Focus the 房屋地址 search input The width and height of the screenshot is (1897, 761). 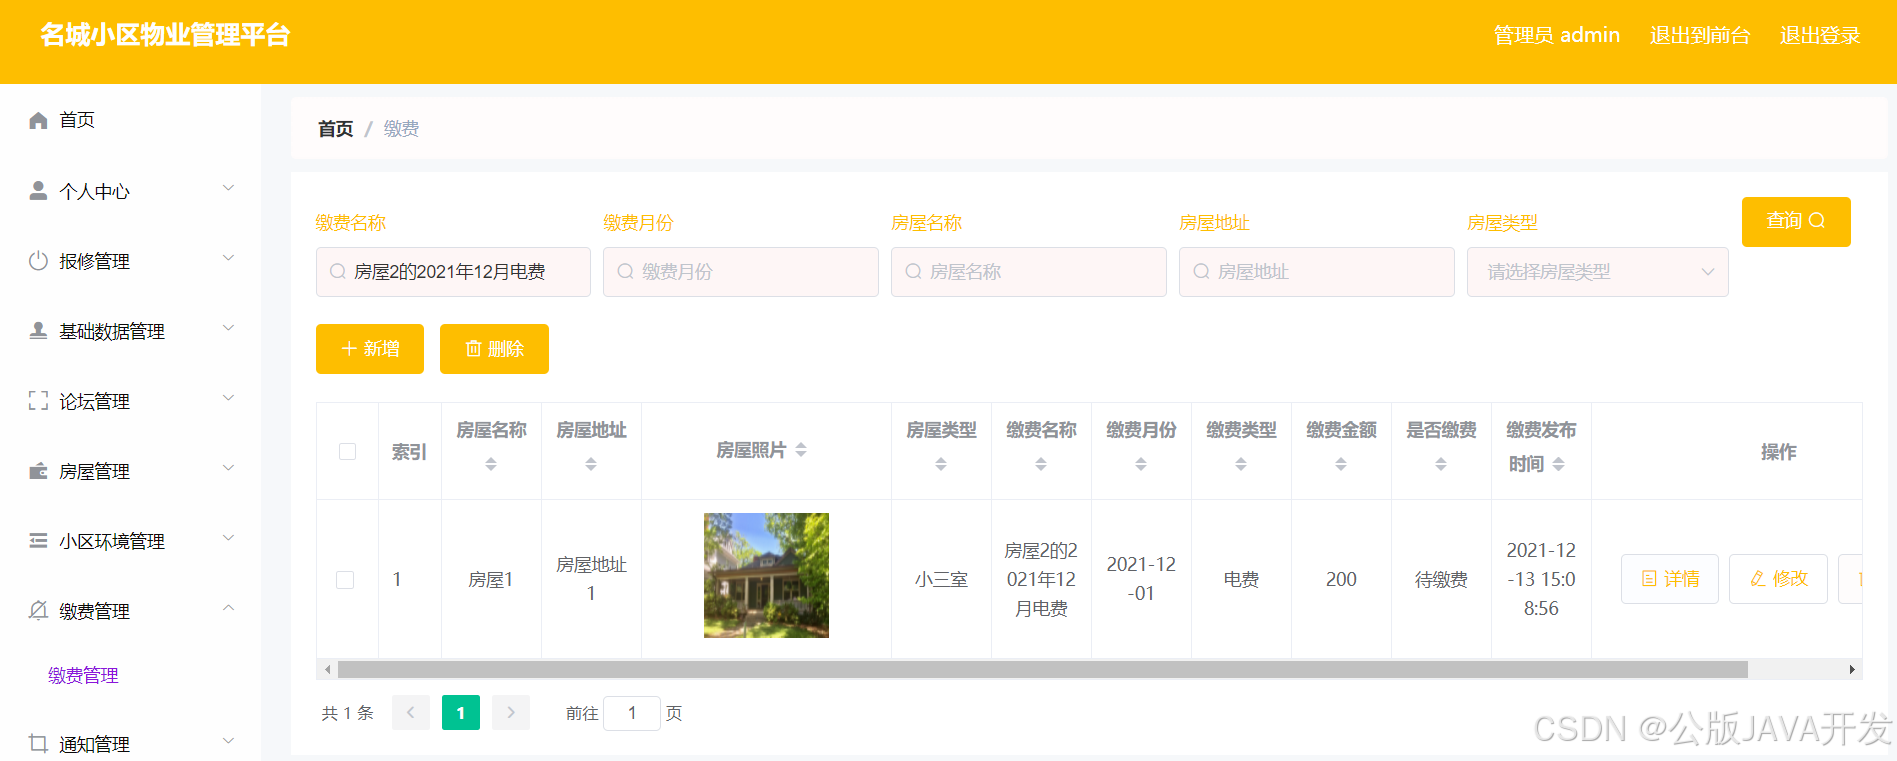pyautogui.click(x=1317, y=272)
